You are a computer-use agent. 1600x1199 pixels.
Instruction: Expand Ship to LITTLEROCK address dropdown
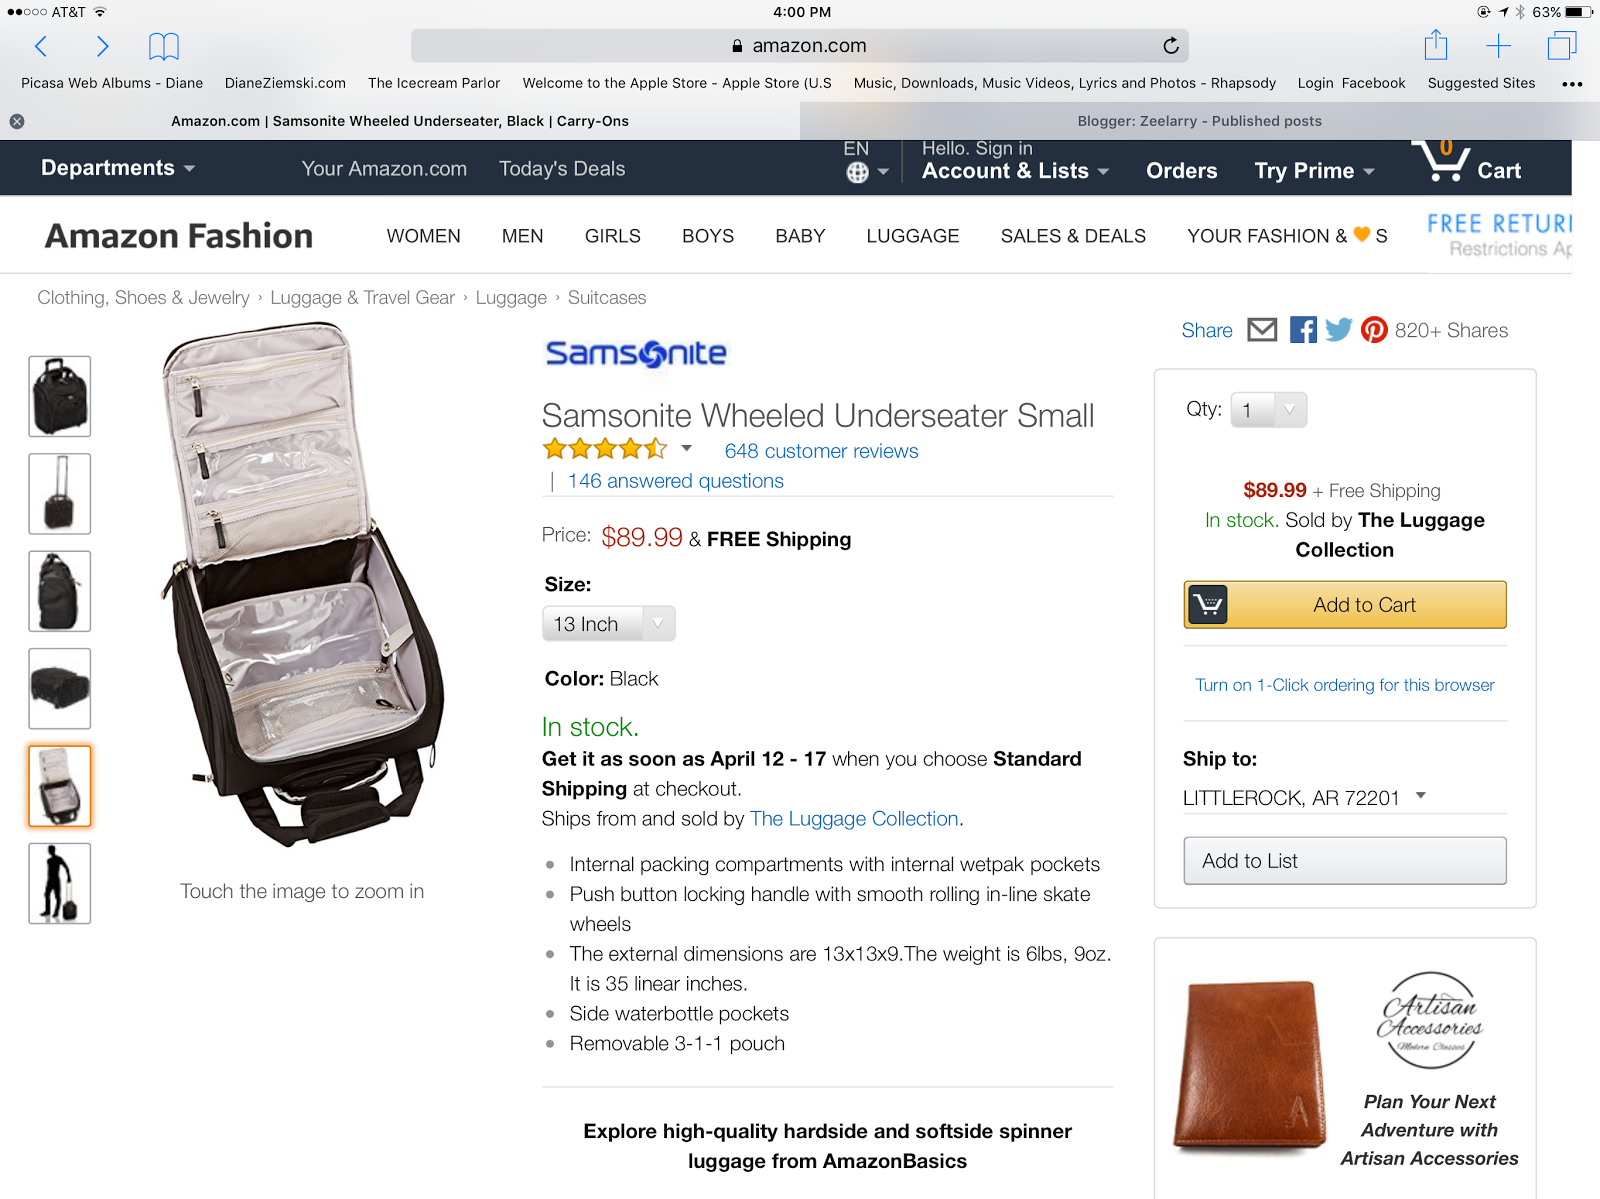click(x=1305, y=798)
